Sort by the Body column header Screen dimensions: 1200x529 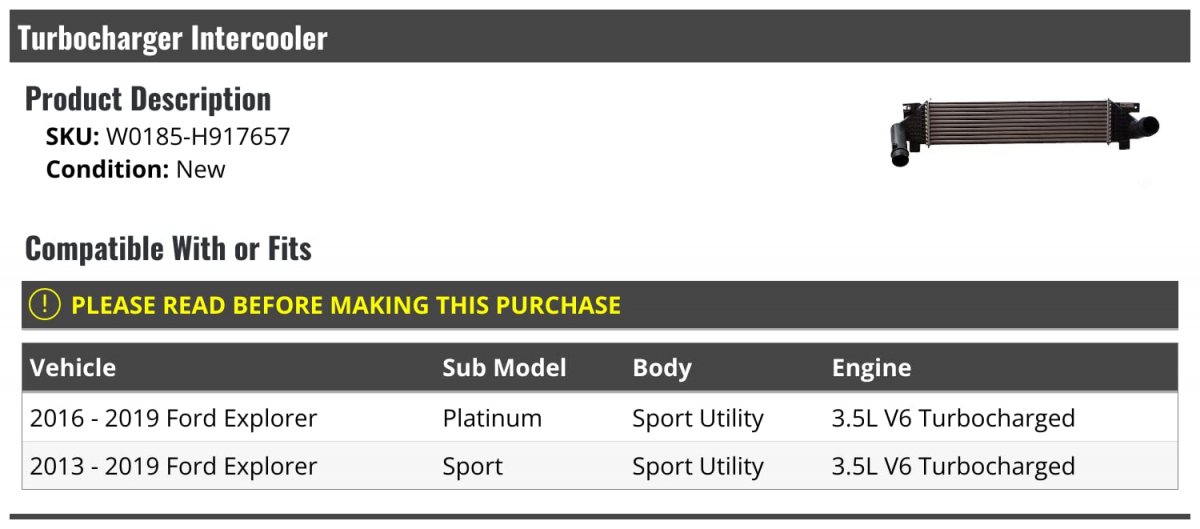(662, 368)
